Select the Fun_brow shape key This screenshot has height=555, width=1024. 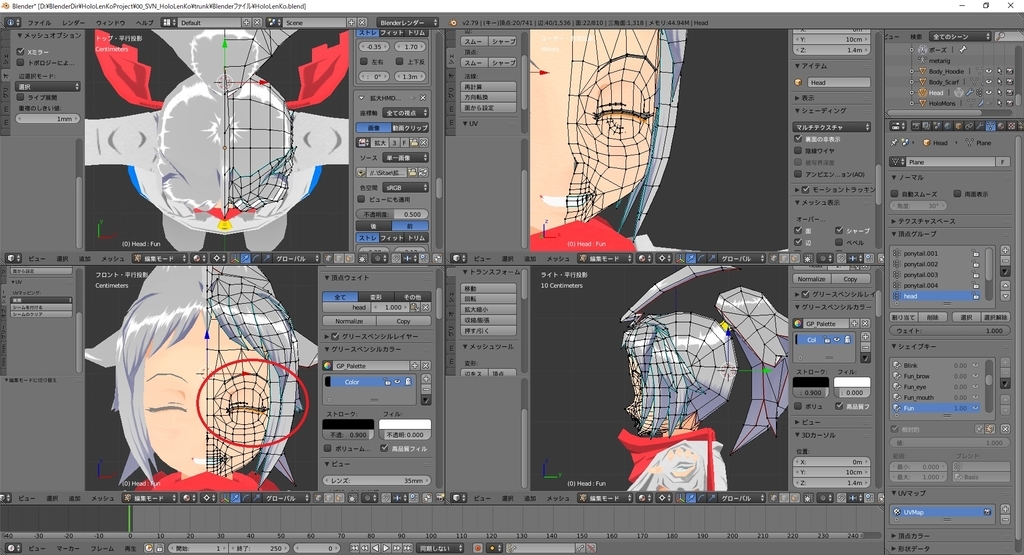(x=936, y=376)
